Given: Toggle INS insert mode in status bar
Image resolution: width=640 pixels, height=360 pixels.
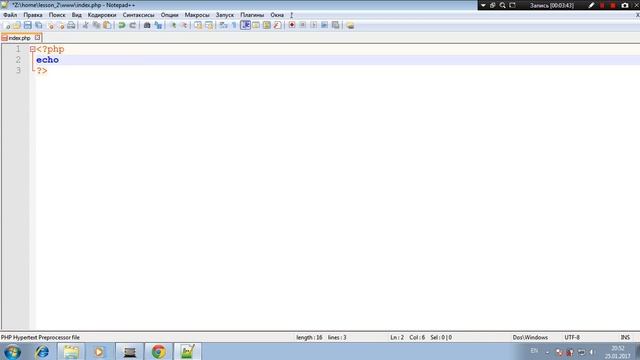Looking at the screenshot, I should 625,338.
